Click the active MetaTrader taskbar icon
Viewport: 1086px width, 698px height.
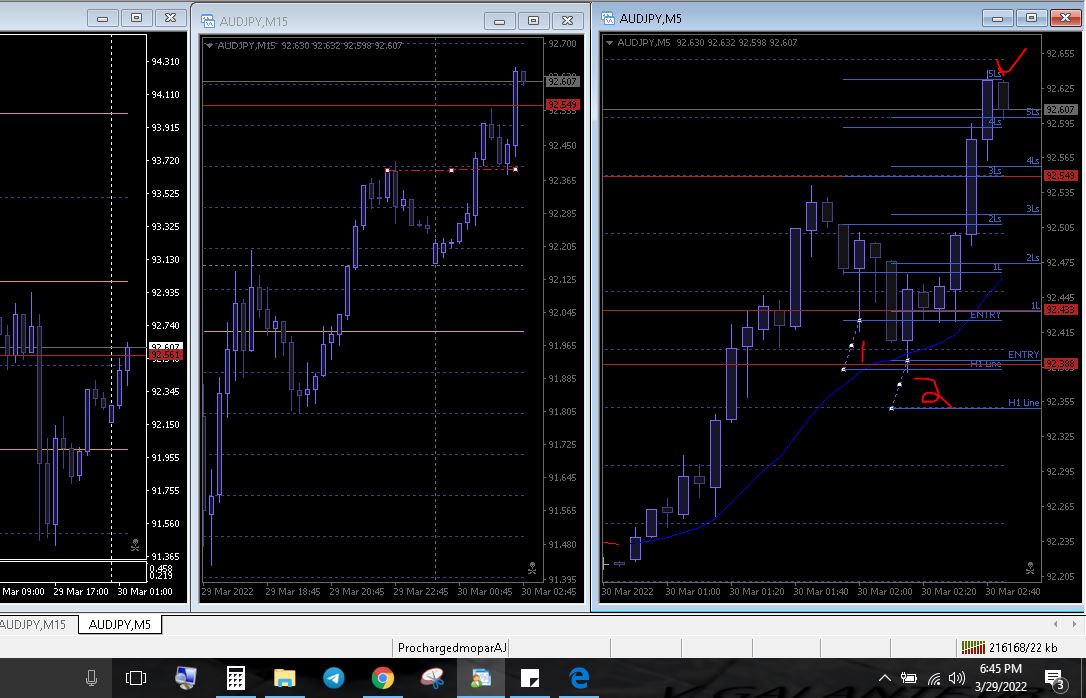481,678
